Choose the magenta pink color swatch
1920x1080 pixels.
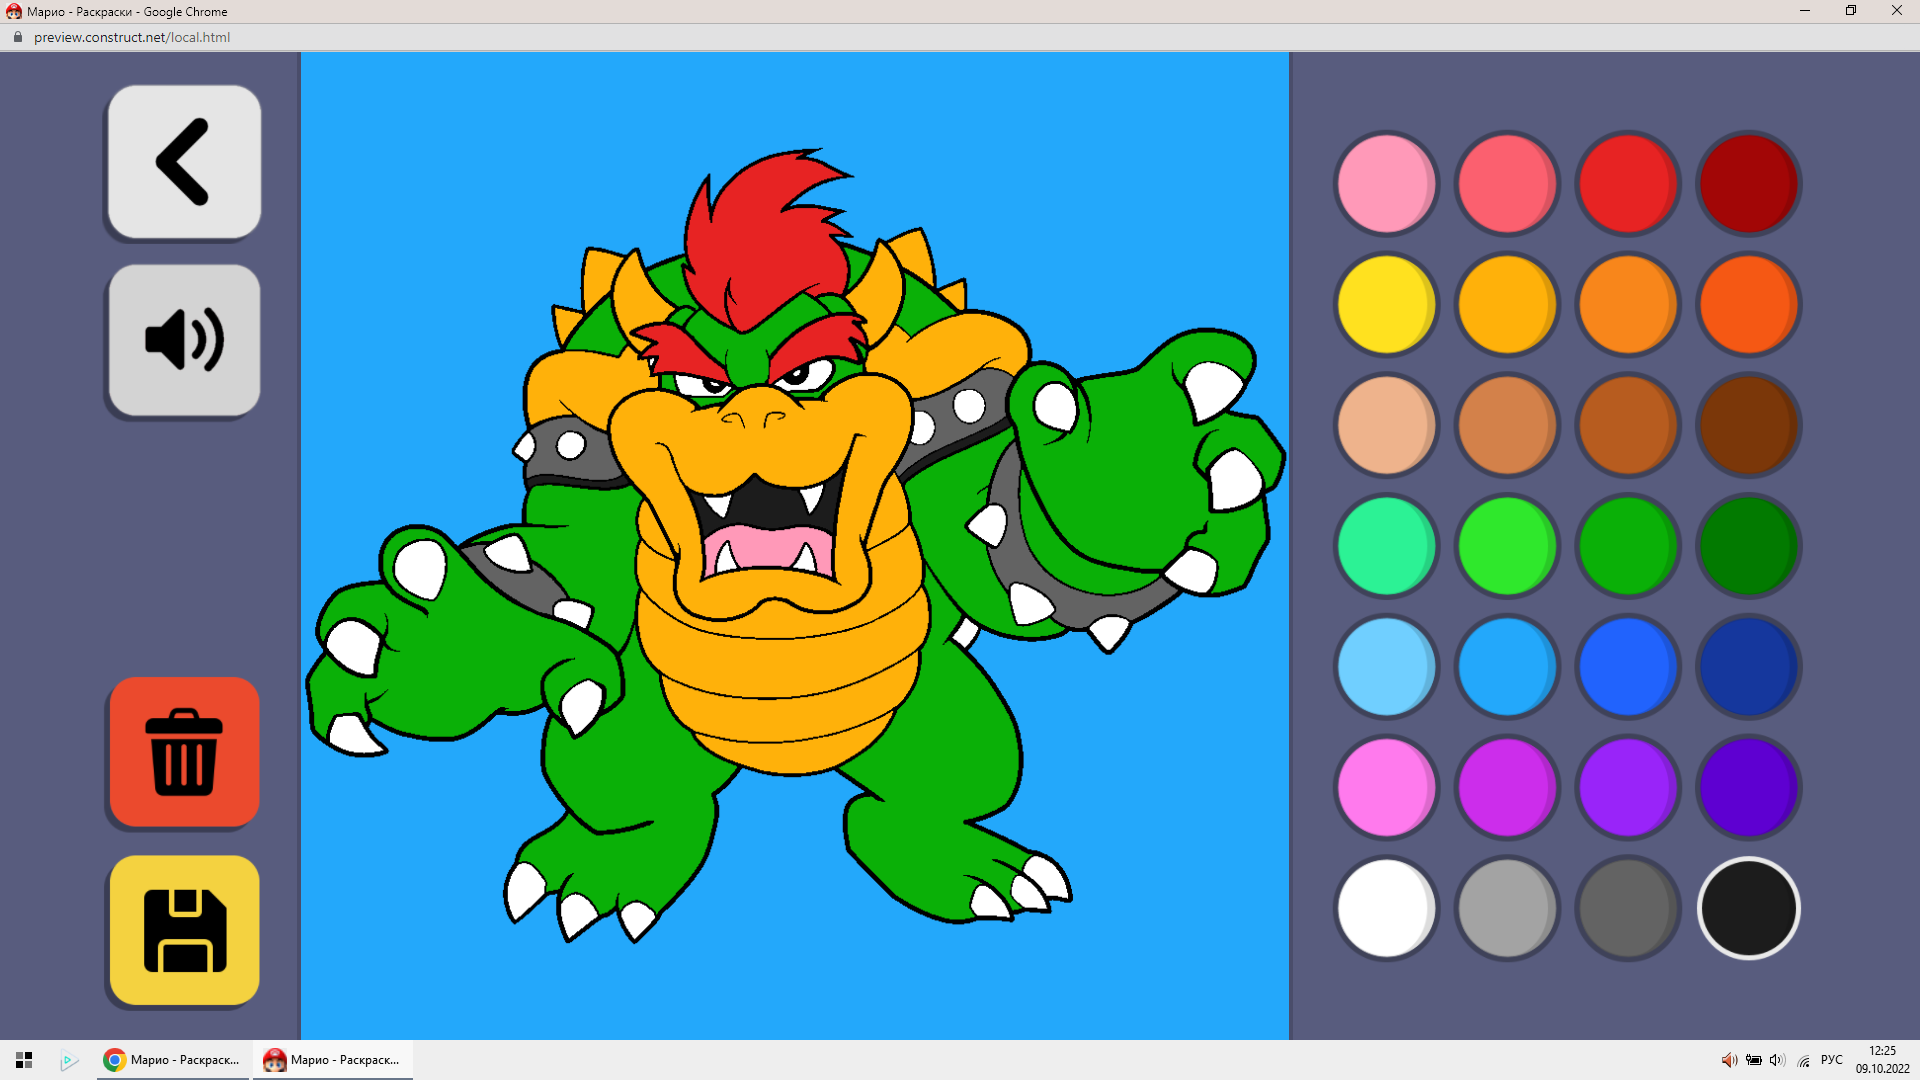pos(1386,787)
